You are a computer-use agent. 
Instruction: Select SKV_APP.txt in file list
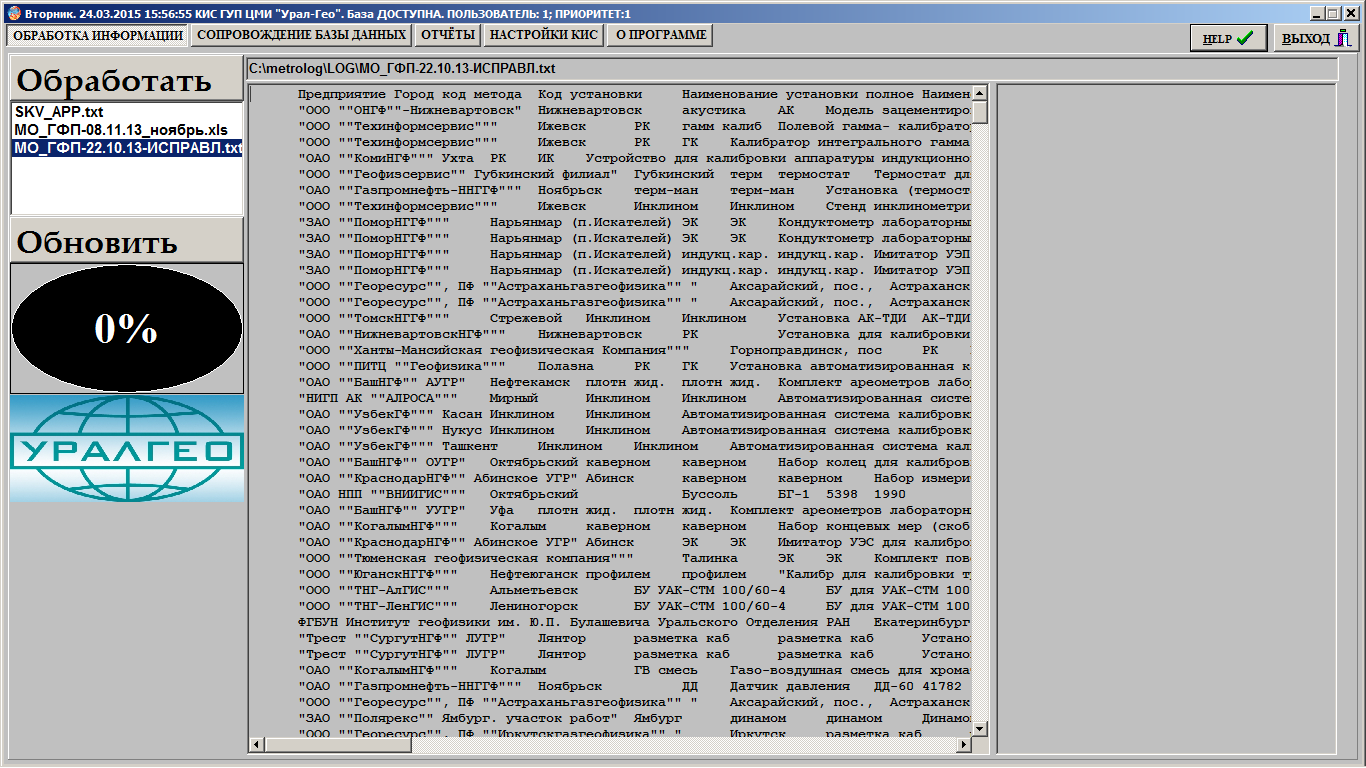click(127, 112)
